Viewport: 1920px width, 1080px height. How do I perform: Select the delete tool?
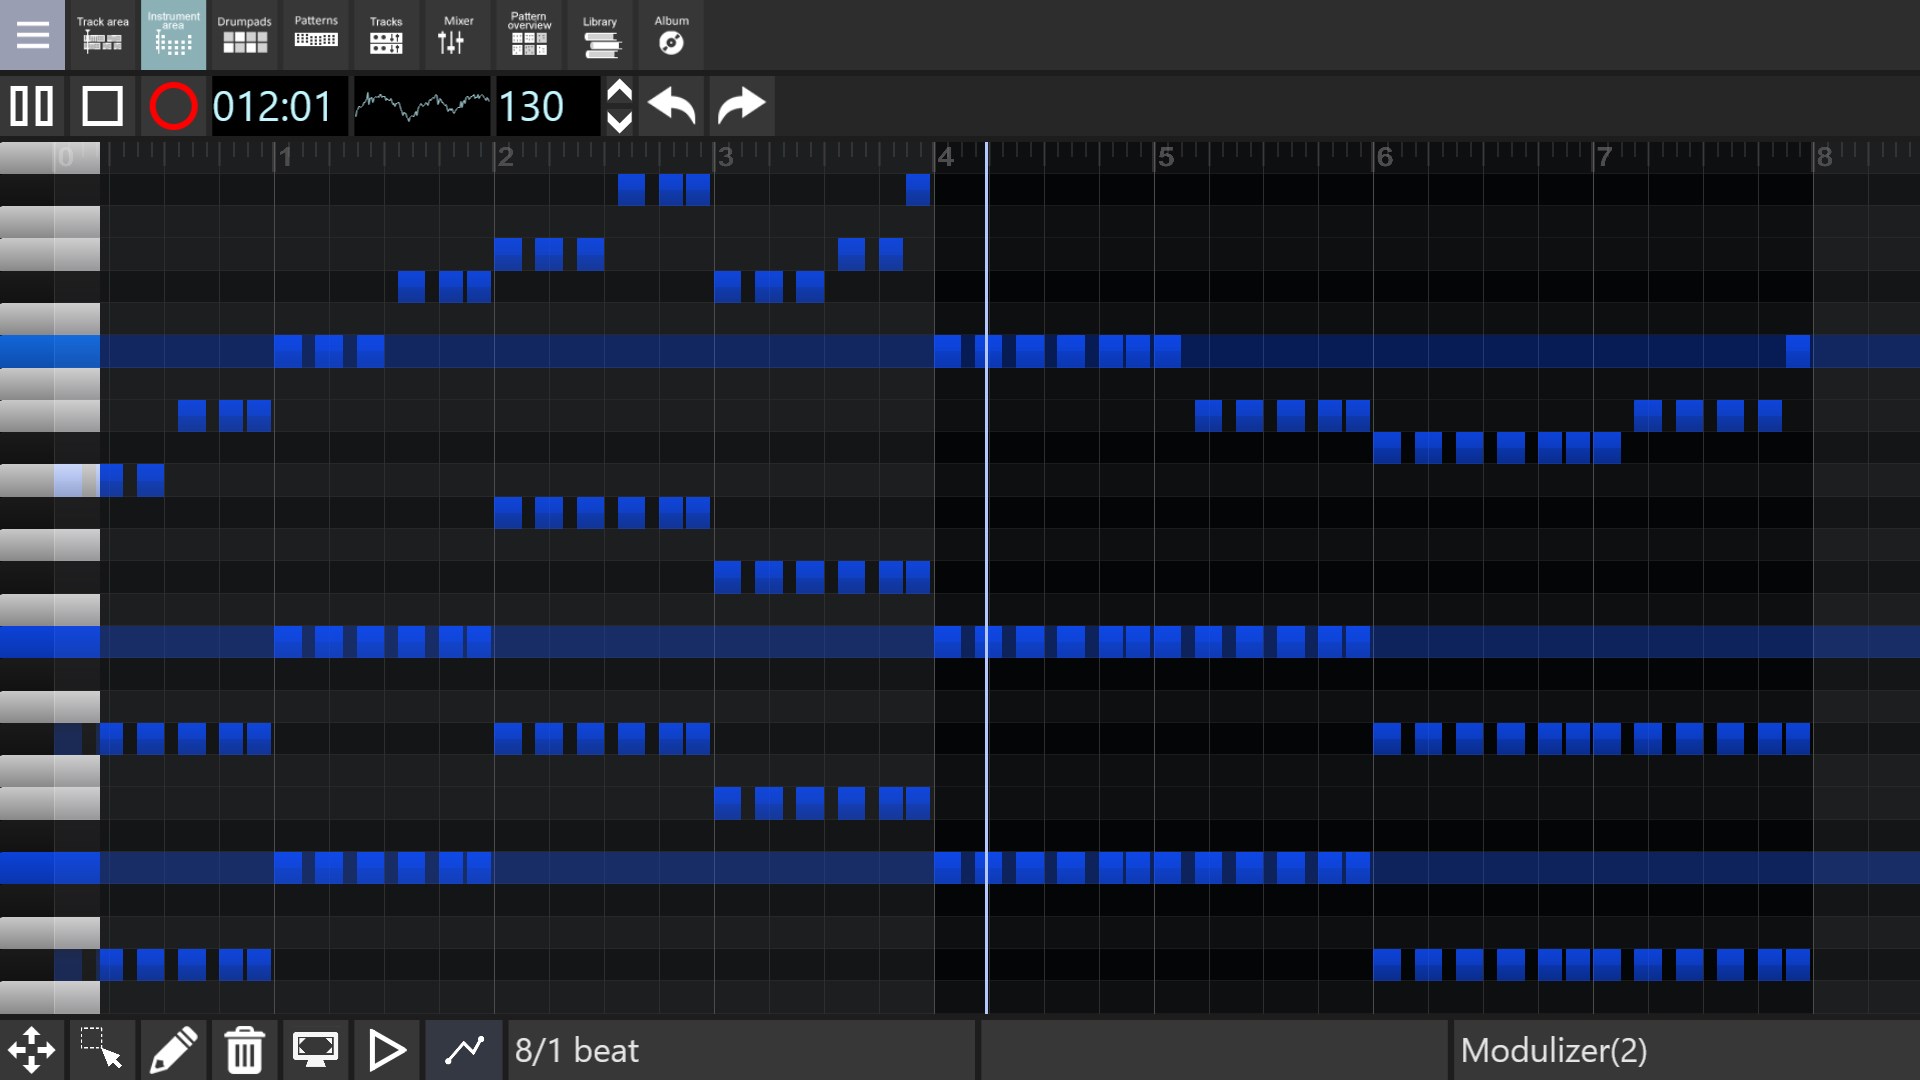click(x=244, y=1049)
